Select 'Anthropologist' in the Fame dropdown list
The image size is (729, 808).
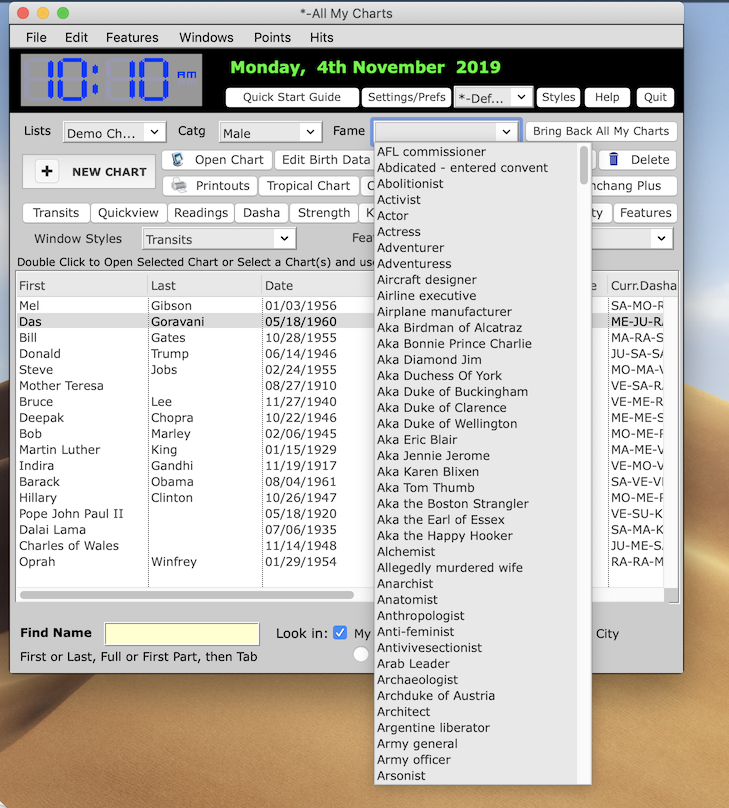point(420,616)
